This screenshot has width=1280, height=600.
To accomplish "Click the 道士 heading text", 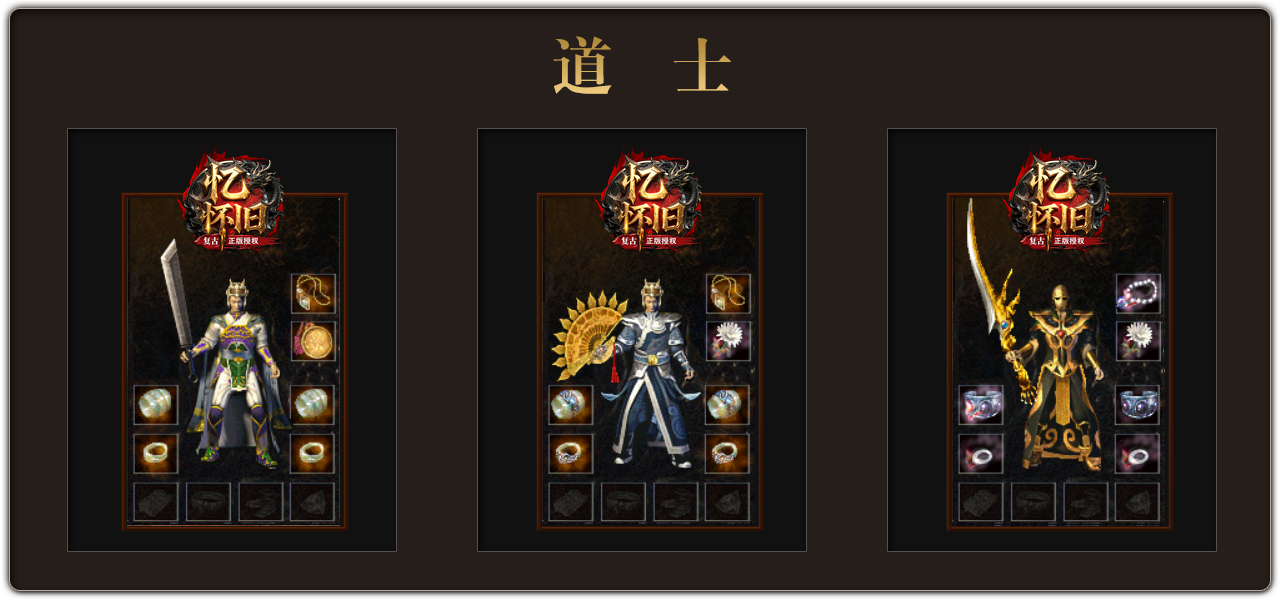I will 642,67.
